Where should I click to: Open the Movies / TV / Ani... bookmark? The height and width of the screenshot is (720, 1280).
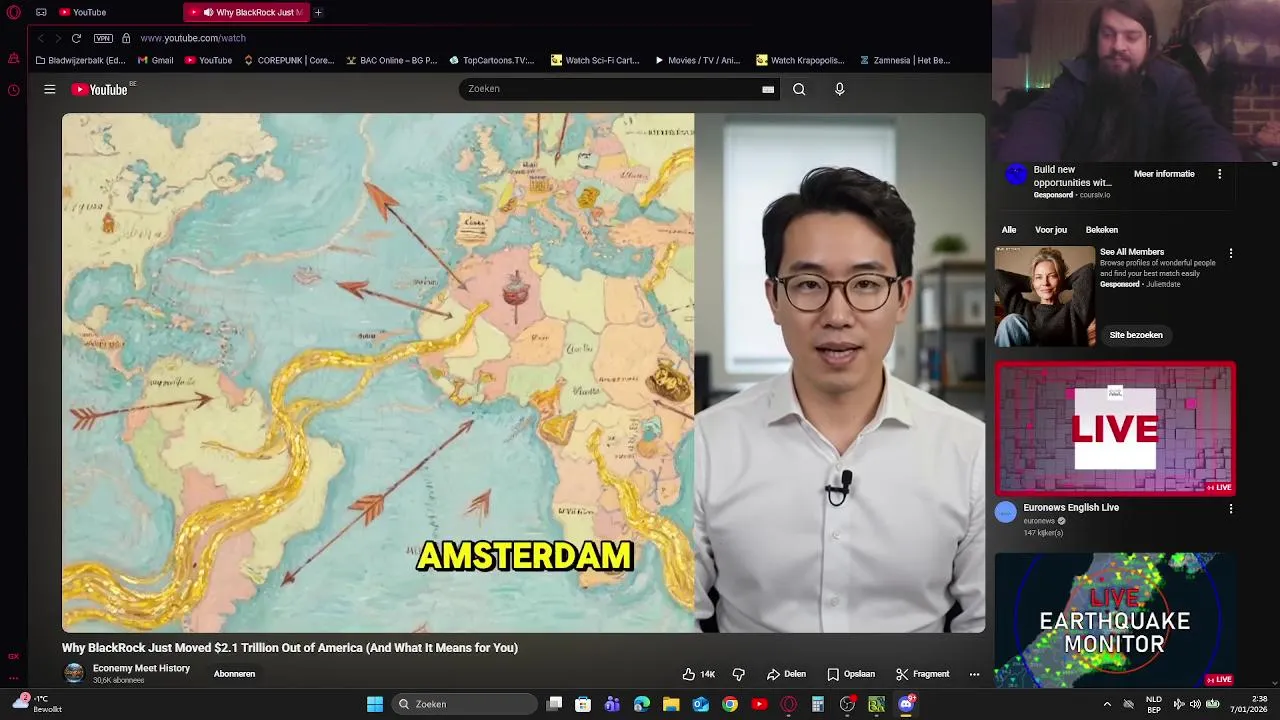[x=697, y=60]
